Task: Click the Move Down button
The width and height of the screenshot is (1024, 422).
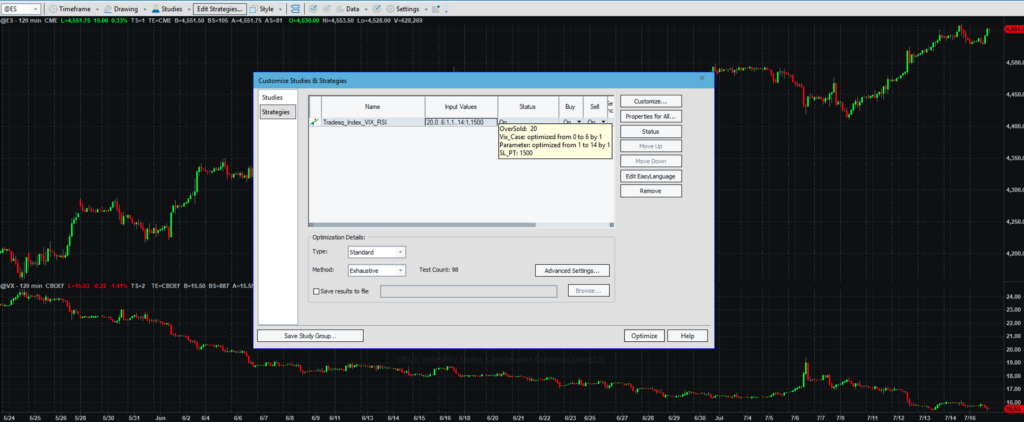Action: point(650,161)
